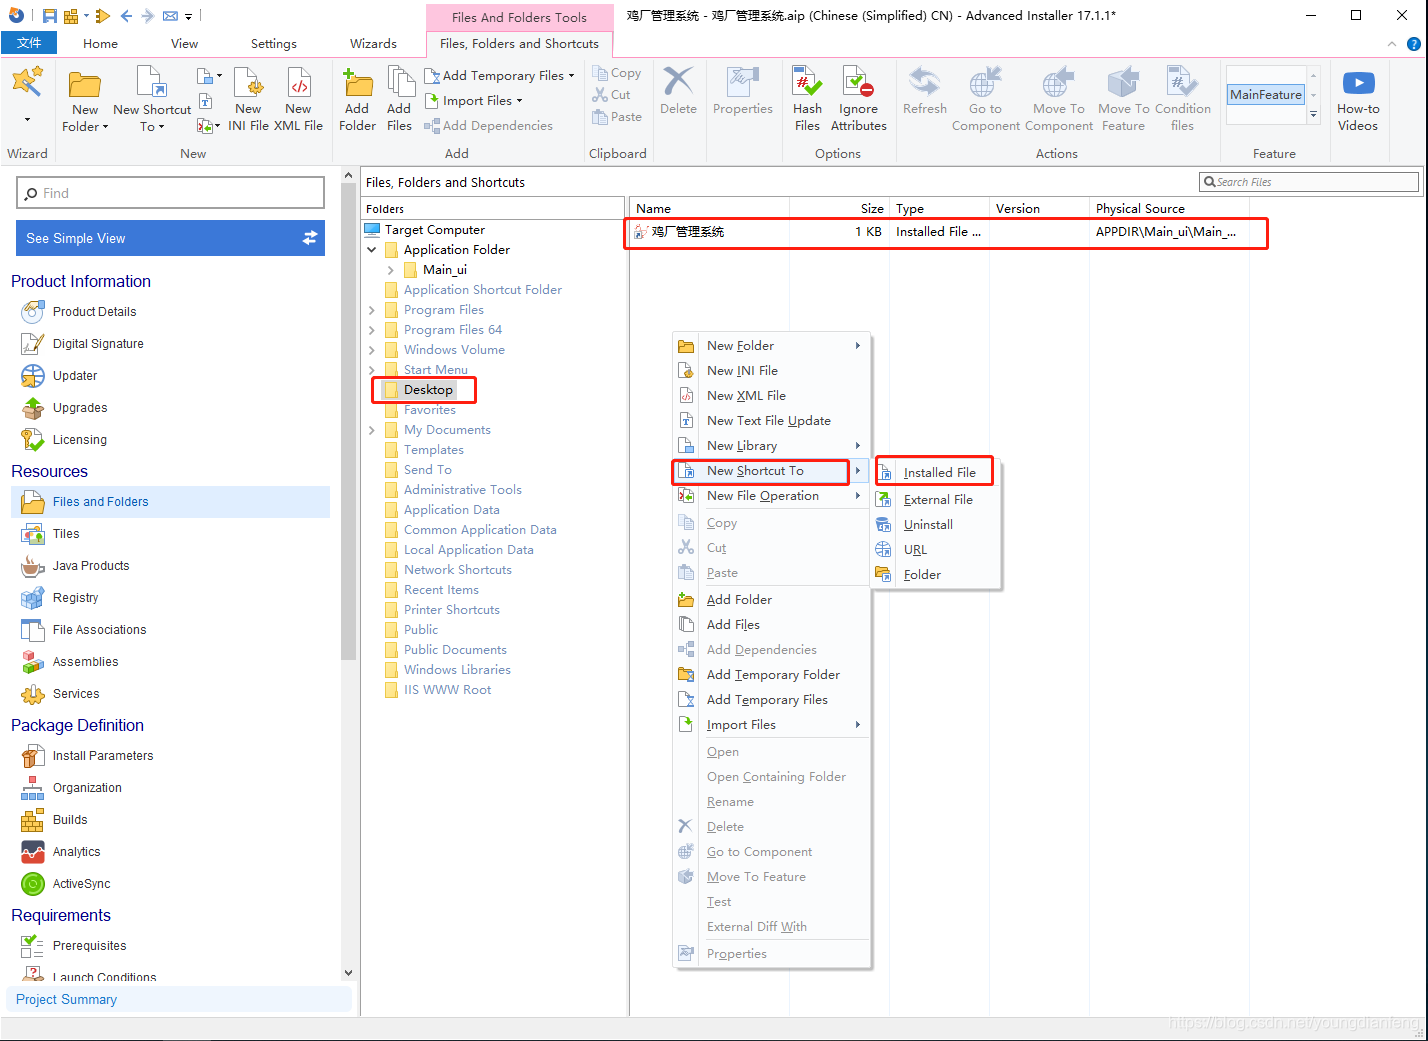Expand the Program Files node
The height and width of the screenshot is (1041, 1428).
click(372, 310)
